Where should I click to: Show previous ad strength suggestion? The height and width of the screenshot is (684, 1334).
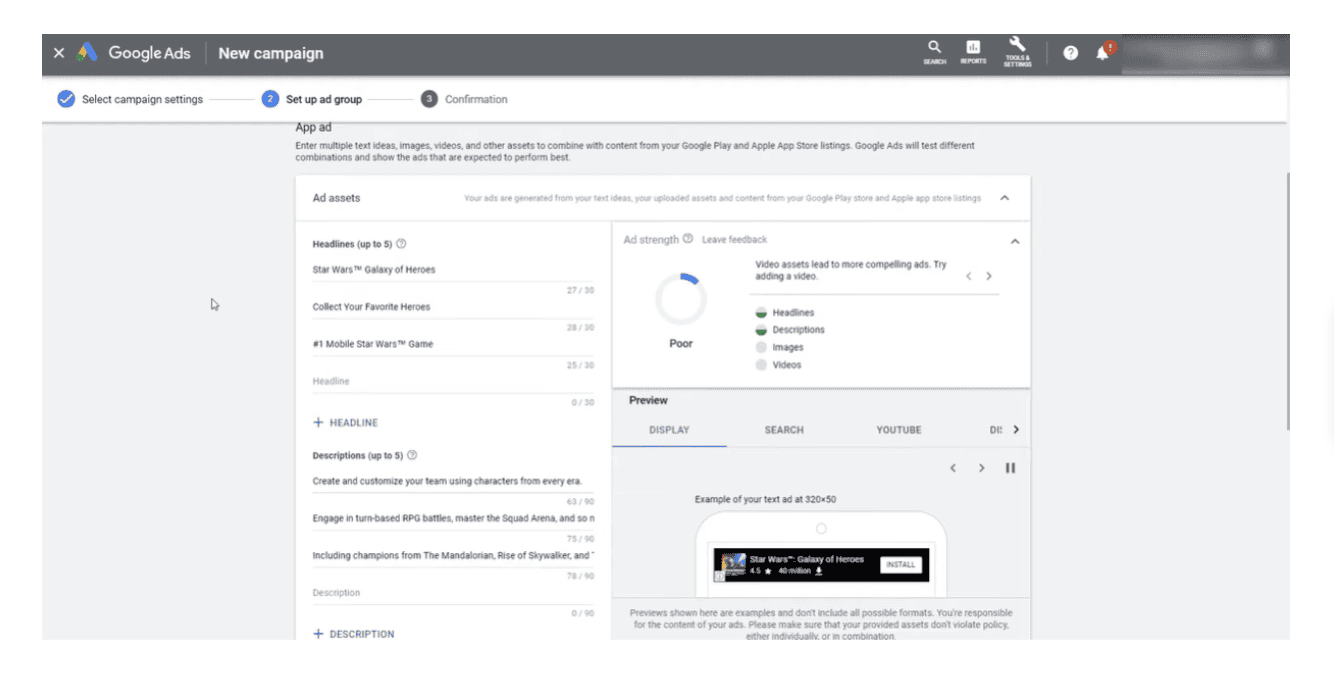(x=968, y=276)
